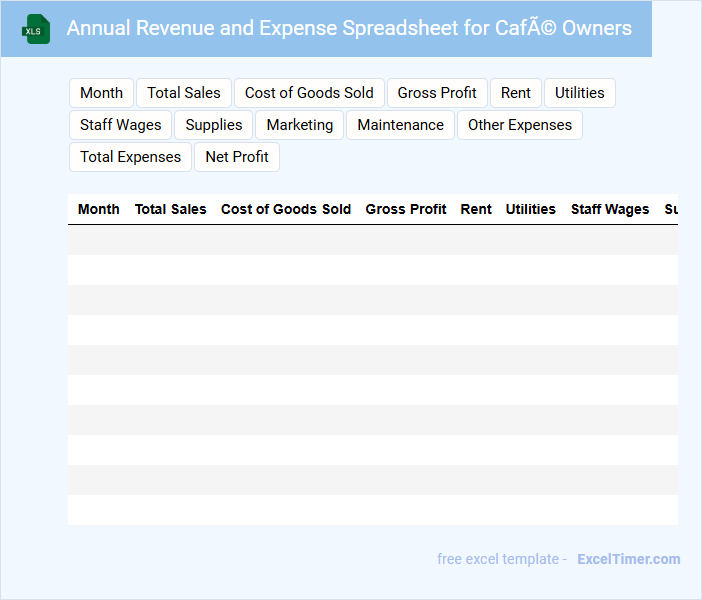The image size is (702, 600).
Task: Click the Month column header in table
Action: pyautogui.click(x=98, y=209)
